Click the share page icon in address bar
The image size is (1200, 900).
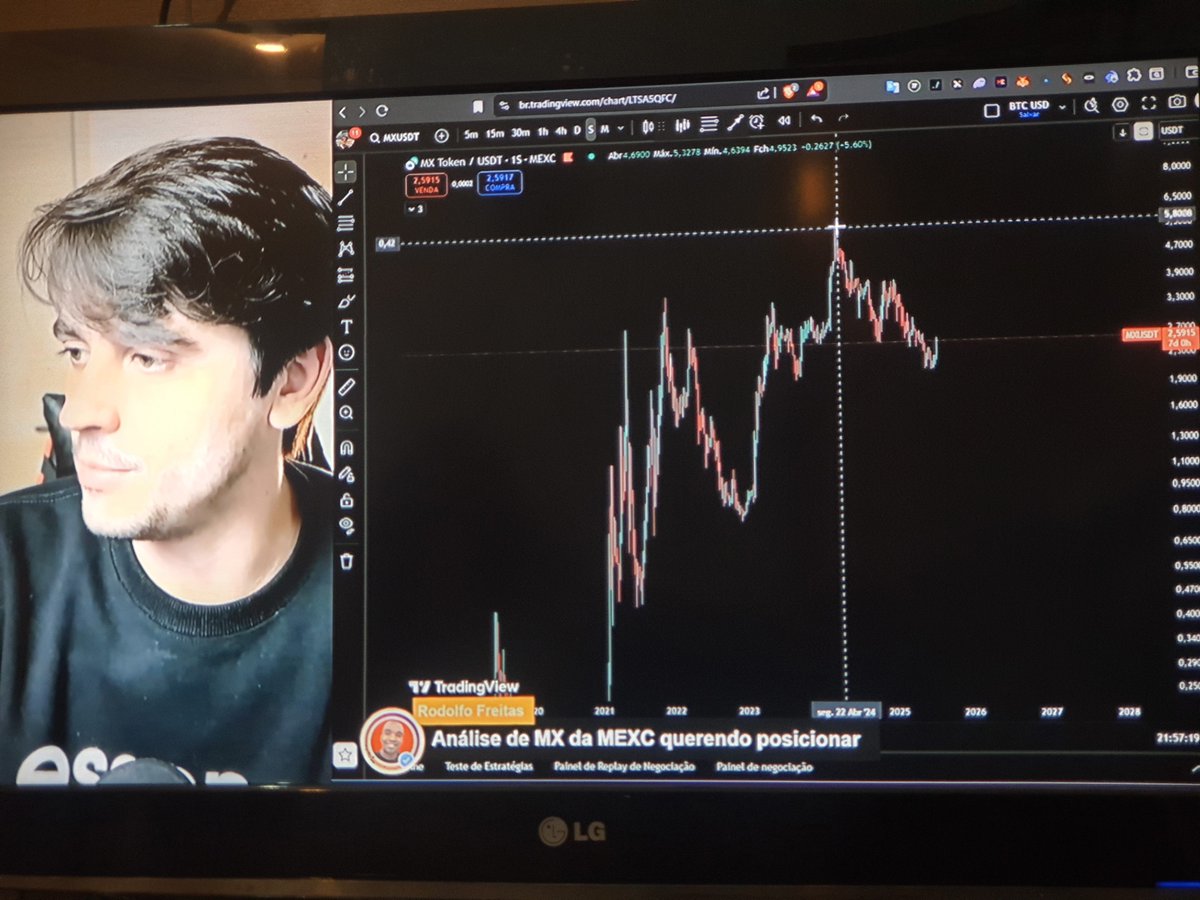(763, 93)
